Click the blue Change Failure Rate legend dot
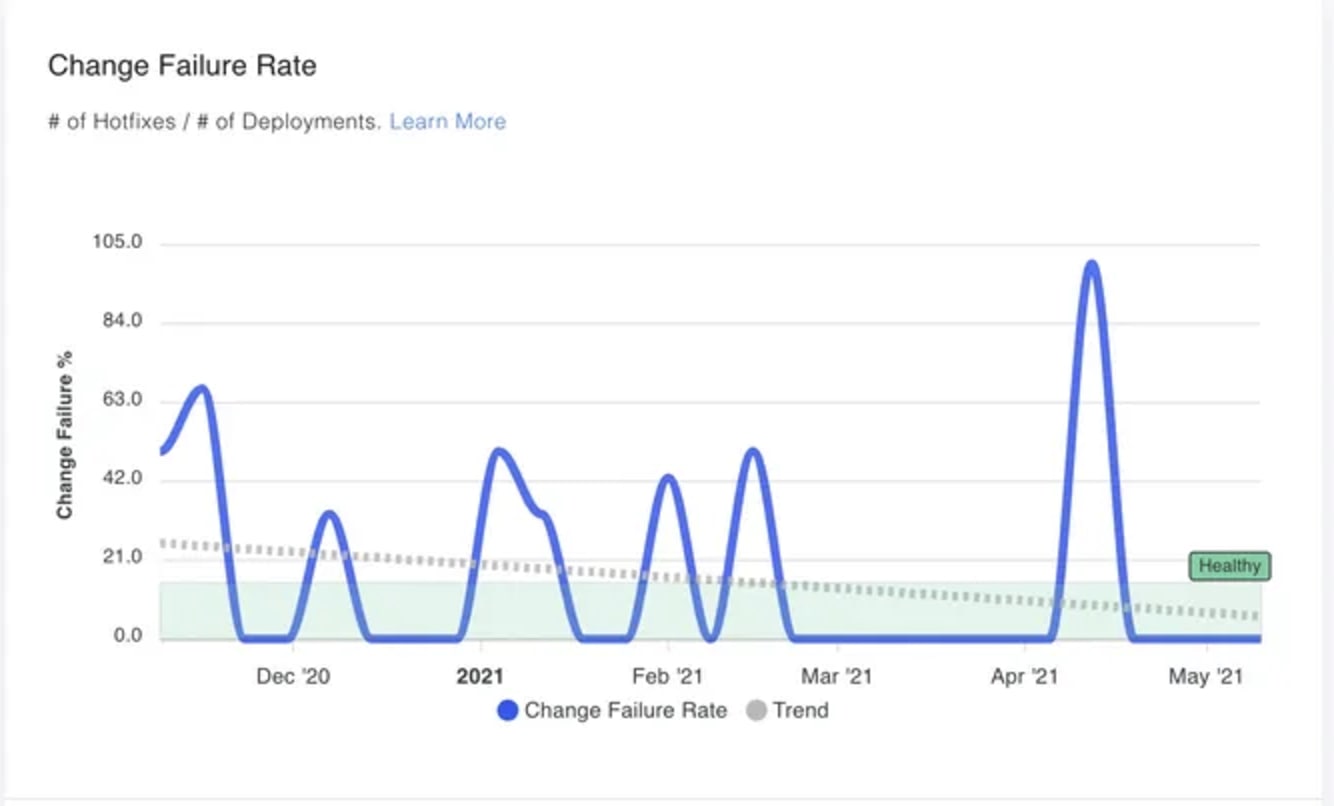This screenshot has height=806, width=1334. 509,710
